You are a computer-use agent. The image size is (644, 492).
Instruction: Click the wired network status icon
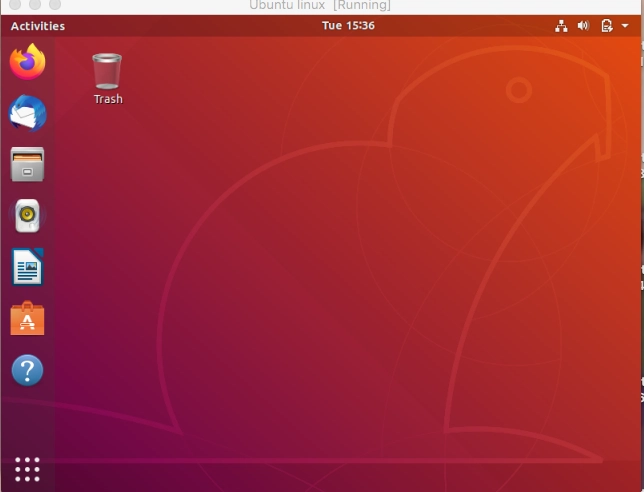561,26
